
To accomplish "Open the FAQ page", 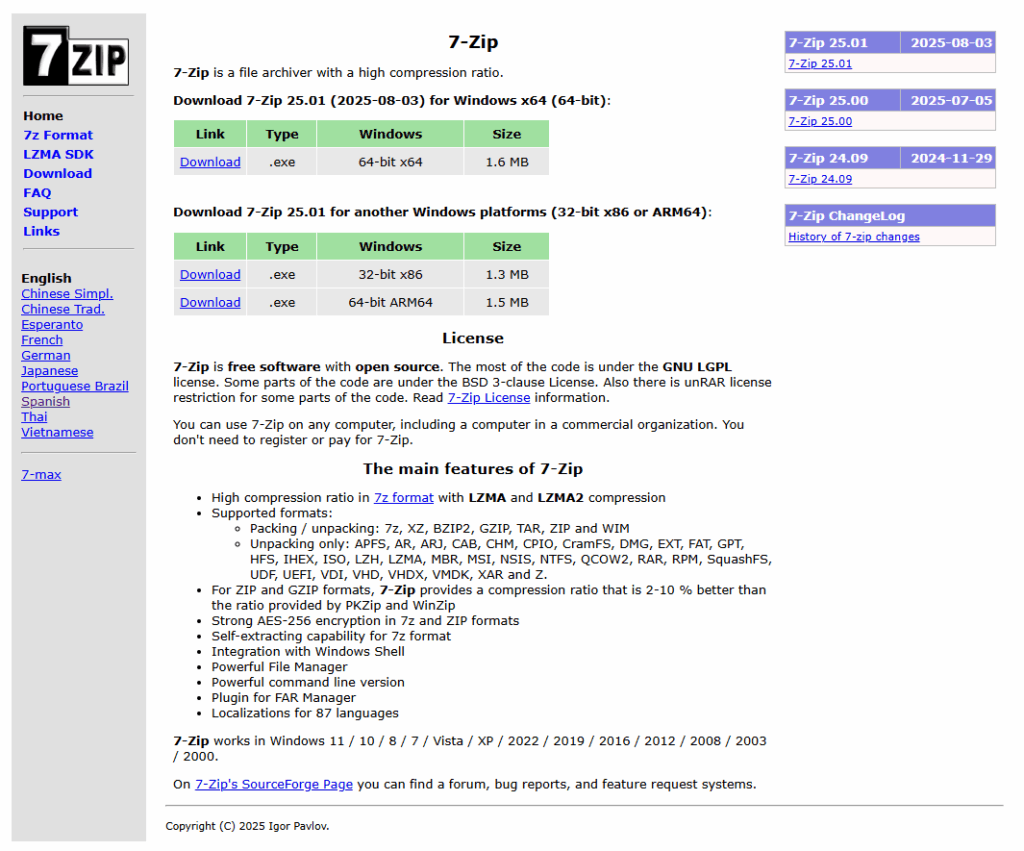I will click(x=37, y=192).
